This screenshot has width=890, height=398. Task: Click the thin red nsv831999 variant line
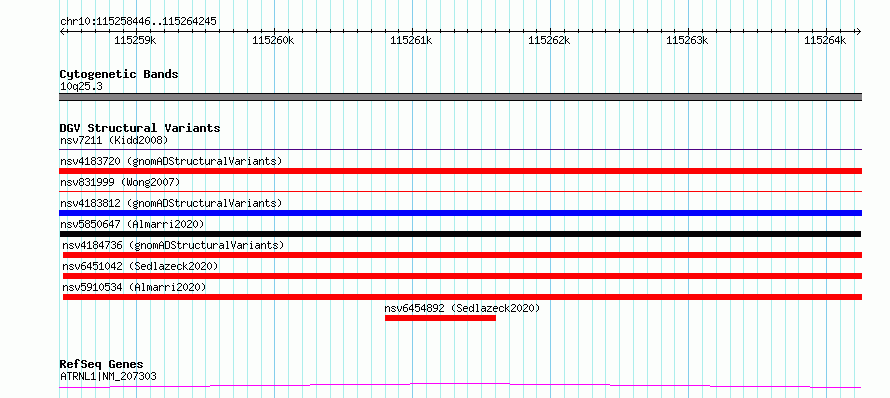(x=460, y=192)
